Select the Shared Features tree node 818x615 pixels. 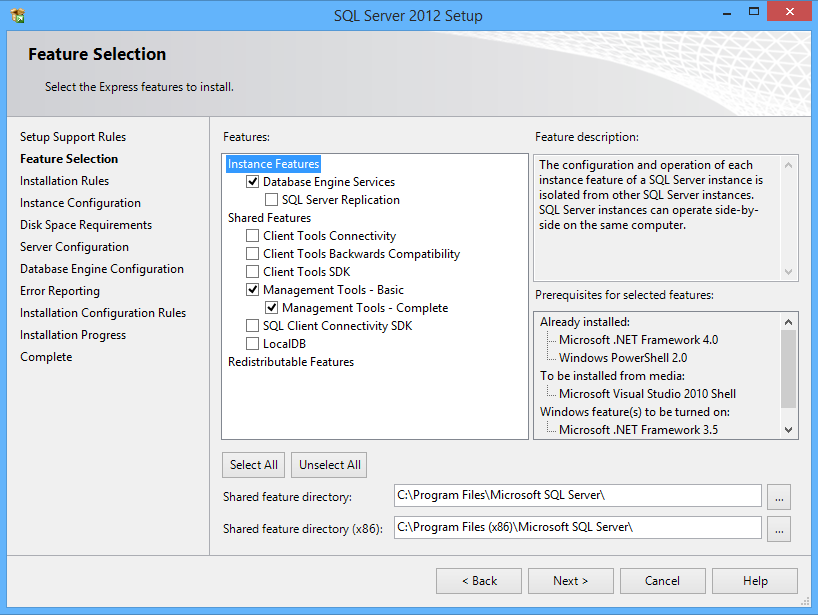coord(269,218)
